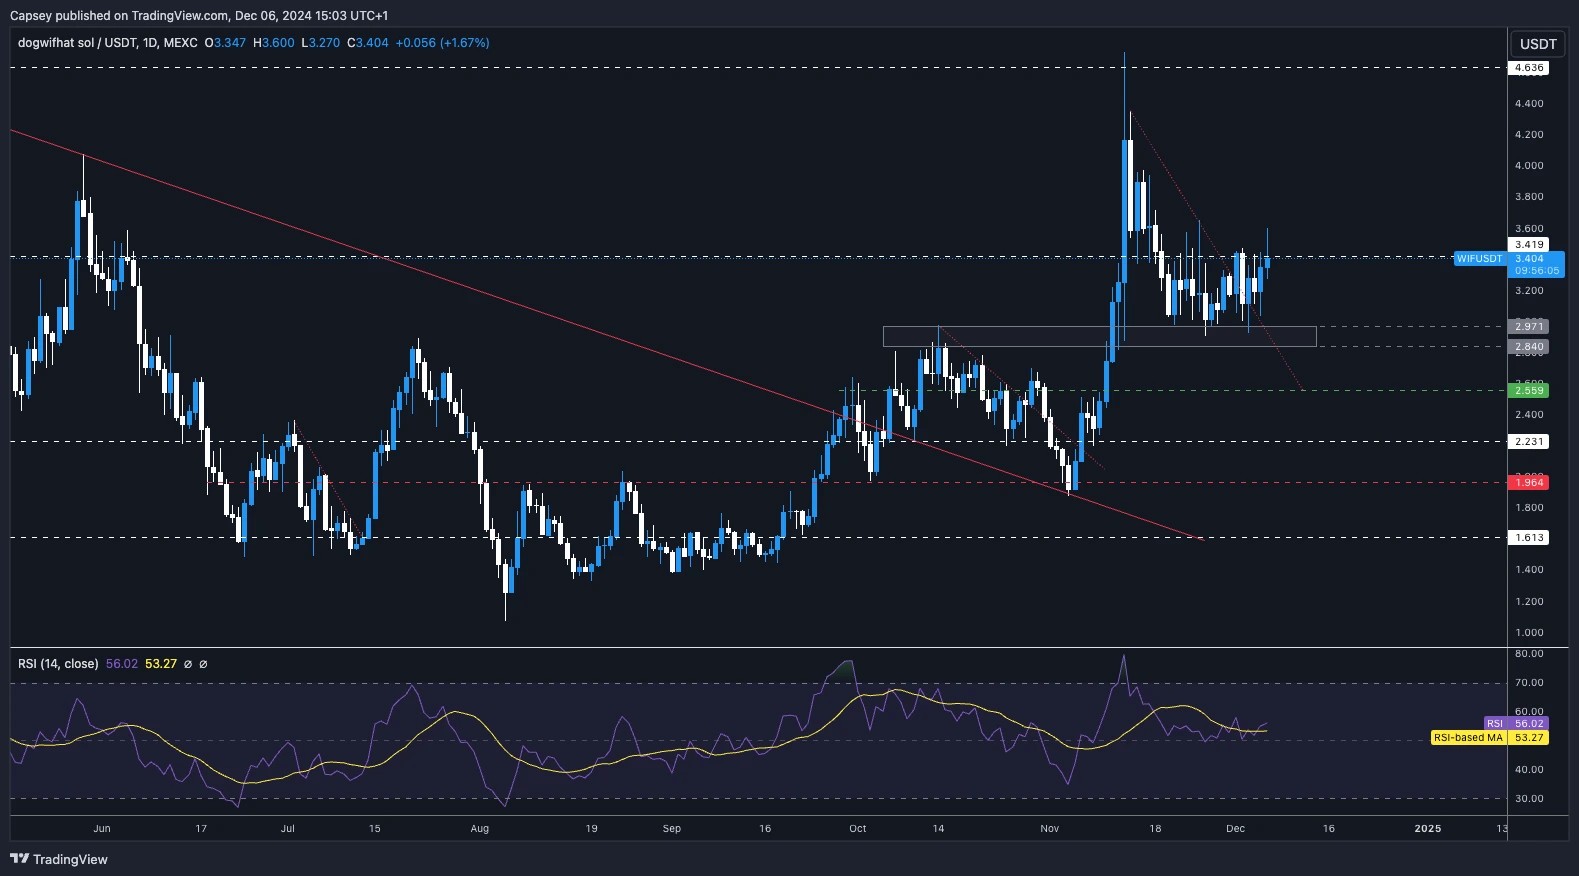Click the 1.000 price axis tick
Image resolution: width=1579 pixels, height=876 pixels.
(x=1529, y=632)
